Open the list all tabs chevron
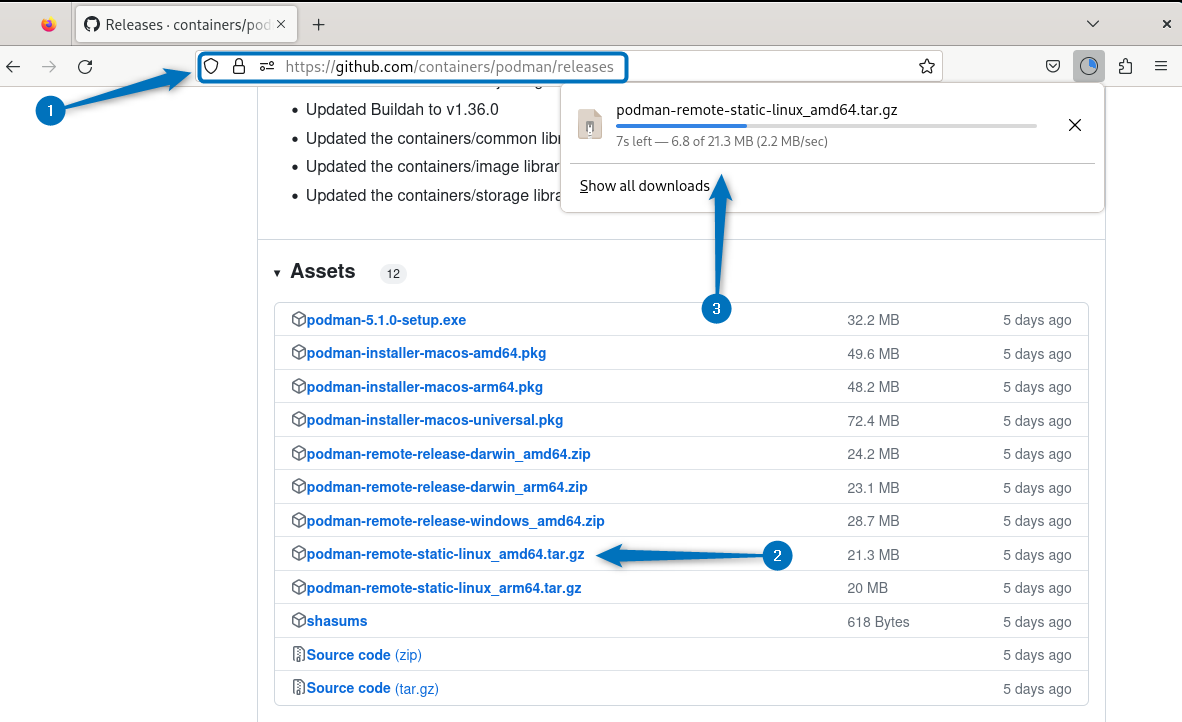This screenshot has height=722, width=1182. pos(1093,23)
